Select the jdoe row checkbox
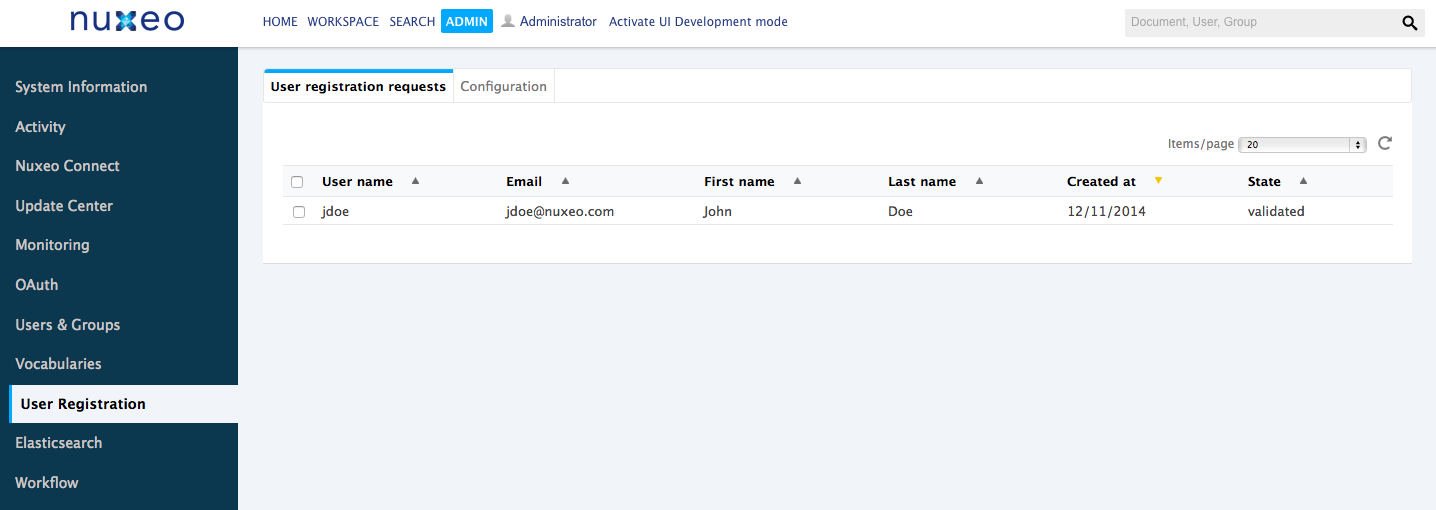Viewport: 1436px width, 510px height. coord(299,212)
